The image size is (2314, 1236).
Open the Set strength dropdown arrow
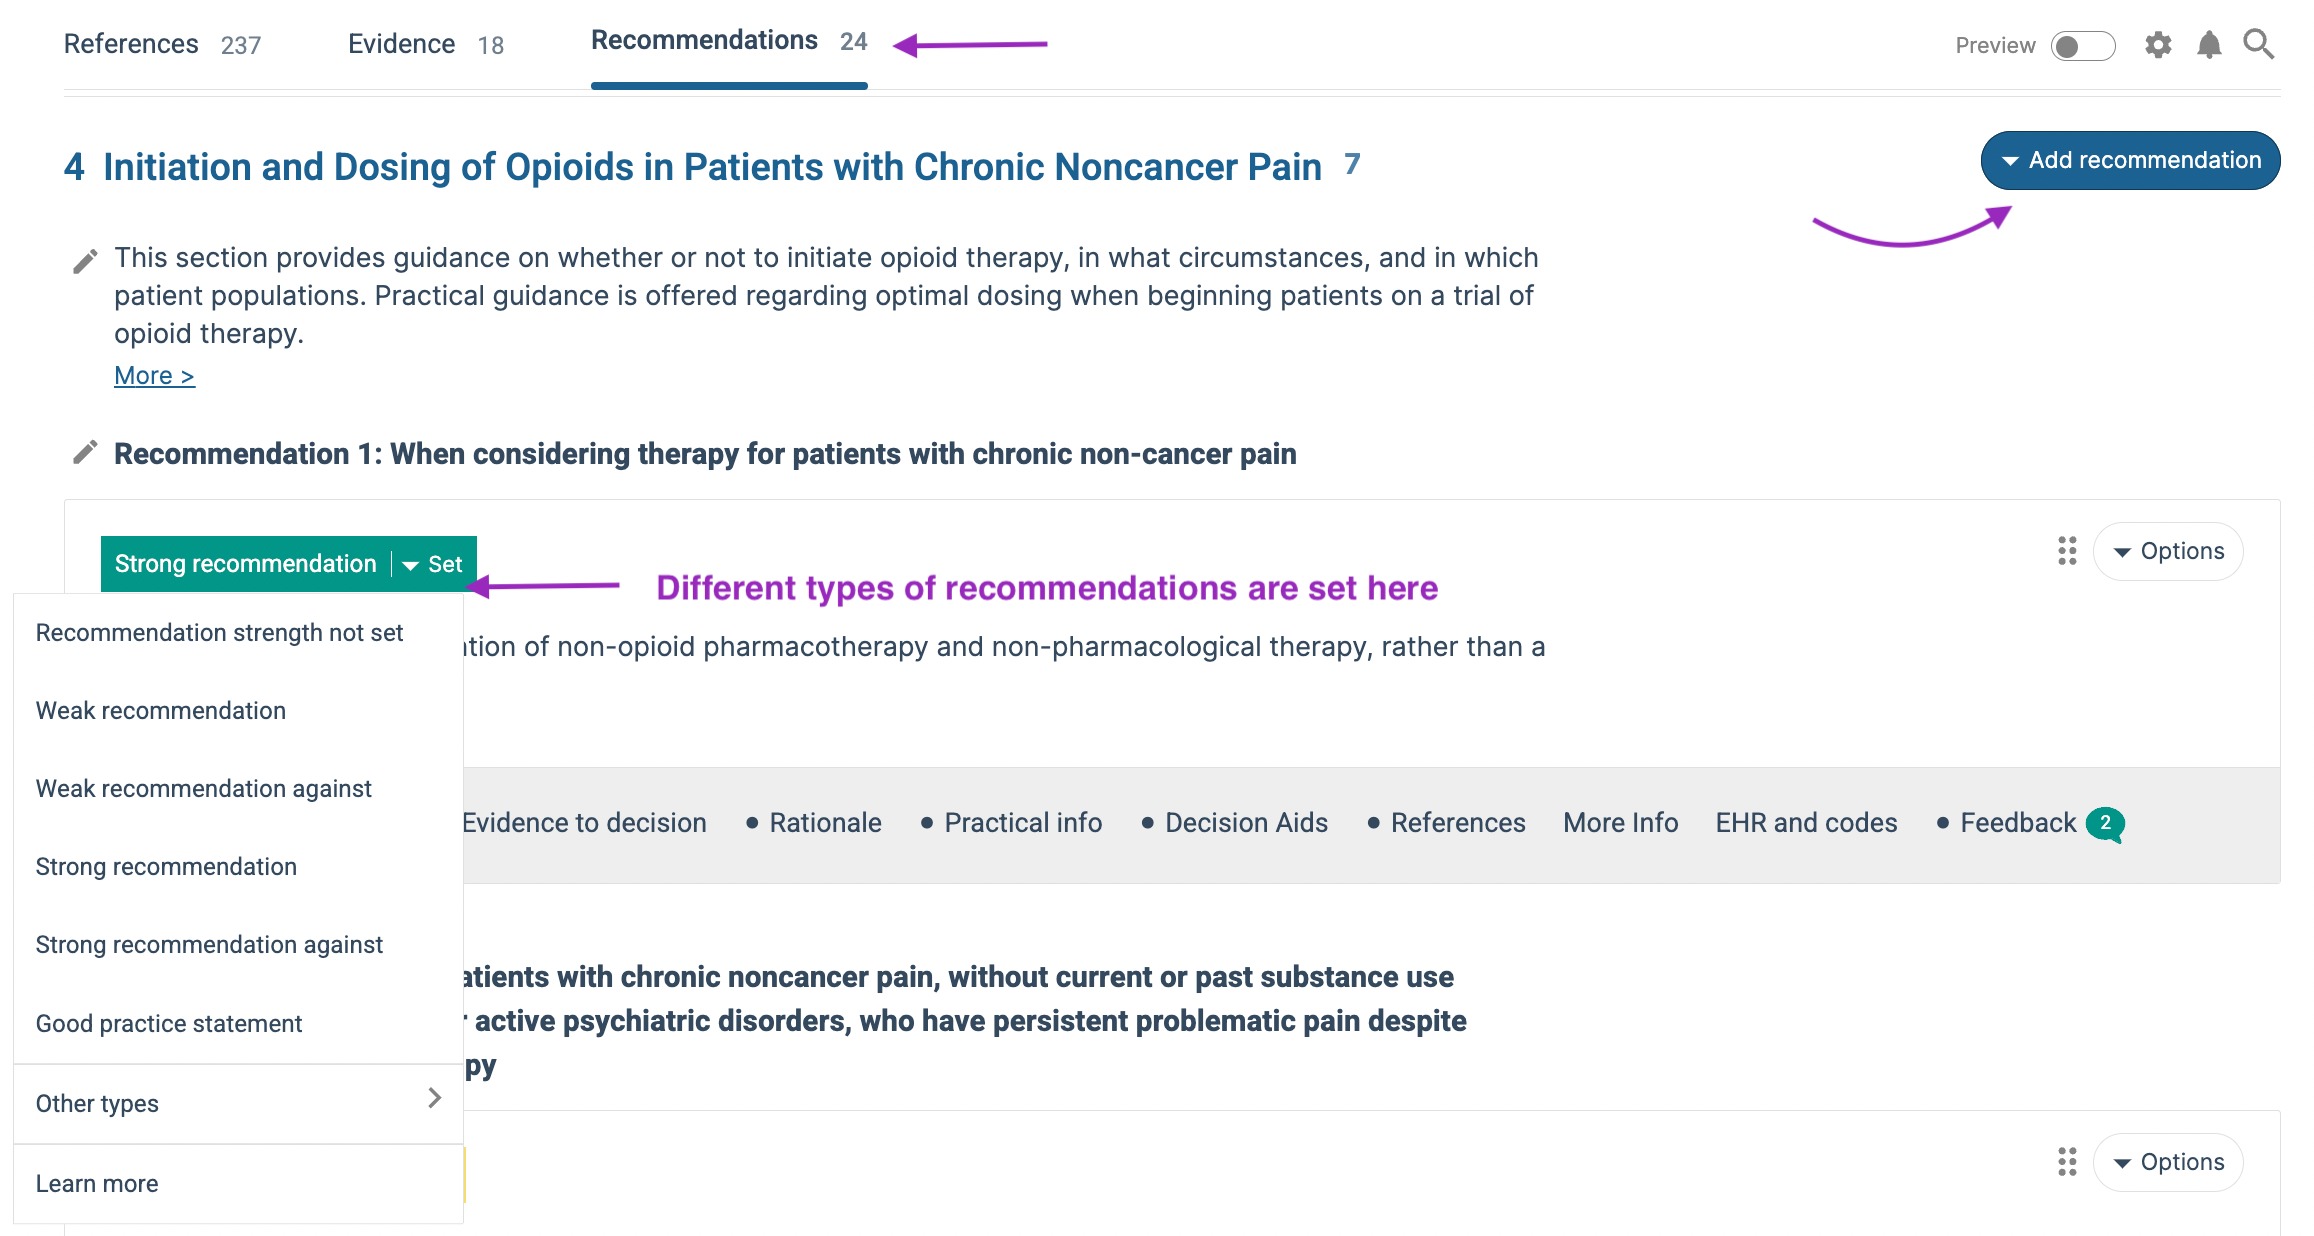coord(433,564)
